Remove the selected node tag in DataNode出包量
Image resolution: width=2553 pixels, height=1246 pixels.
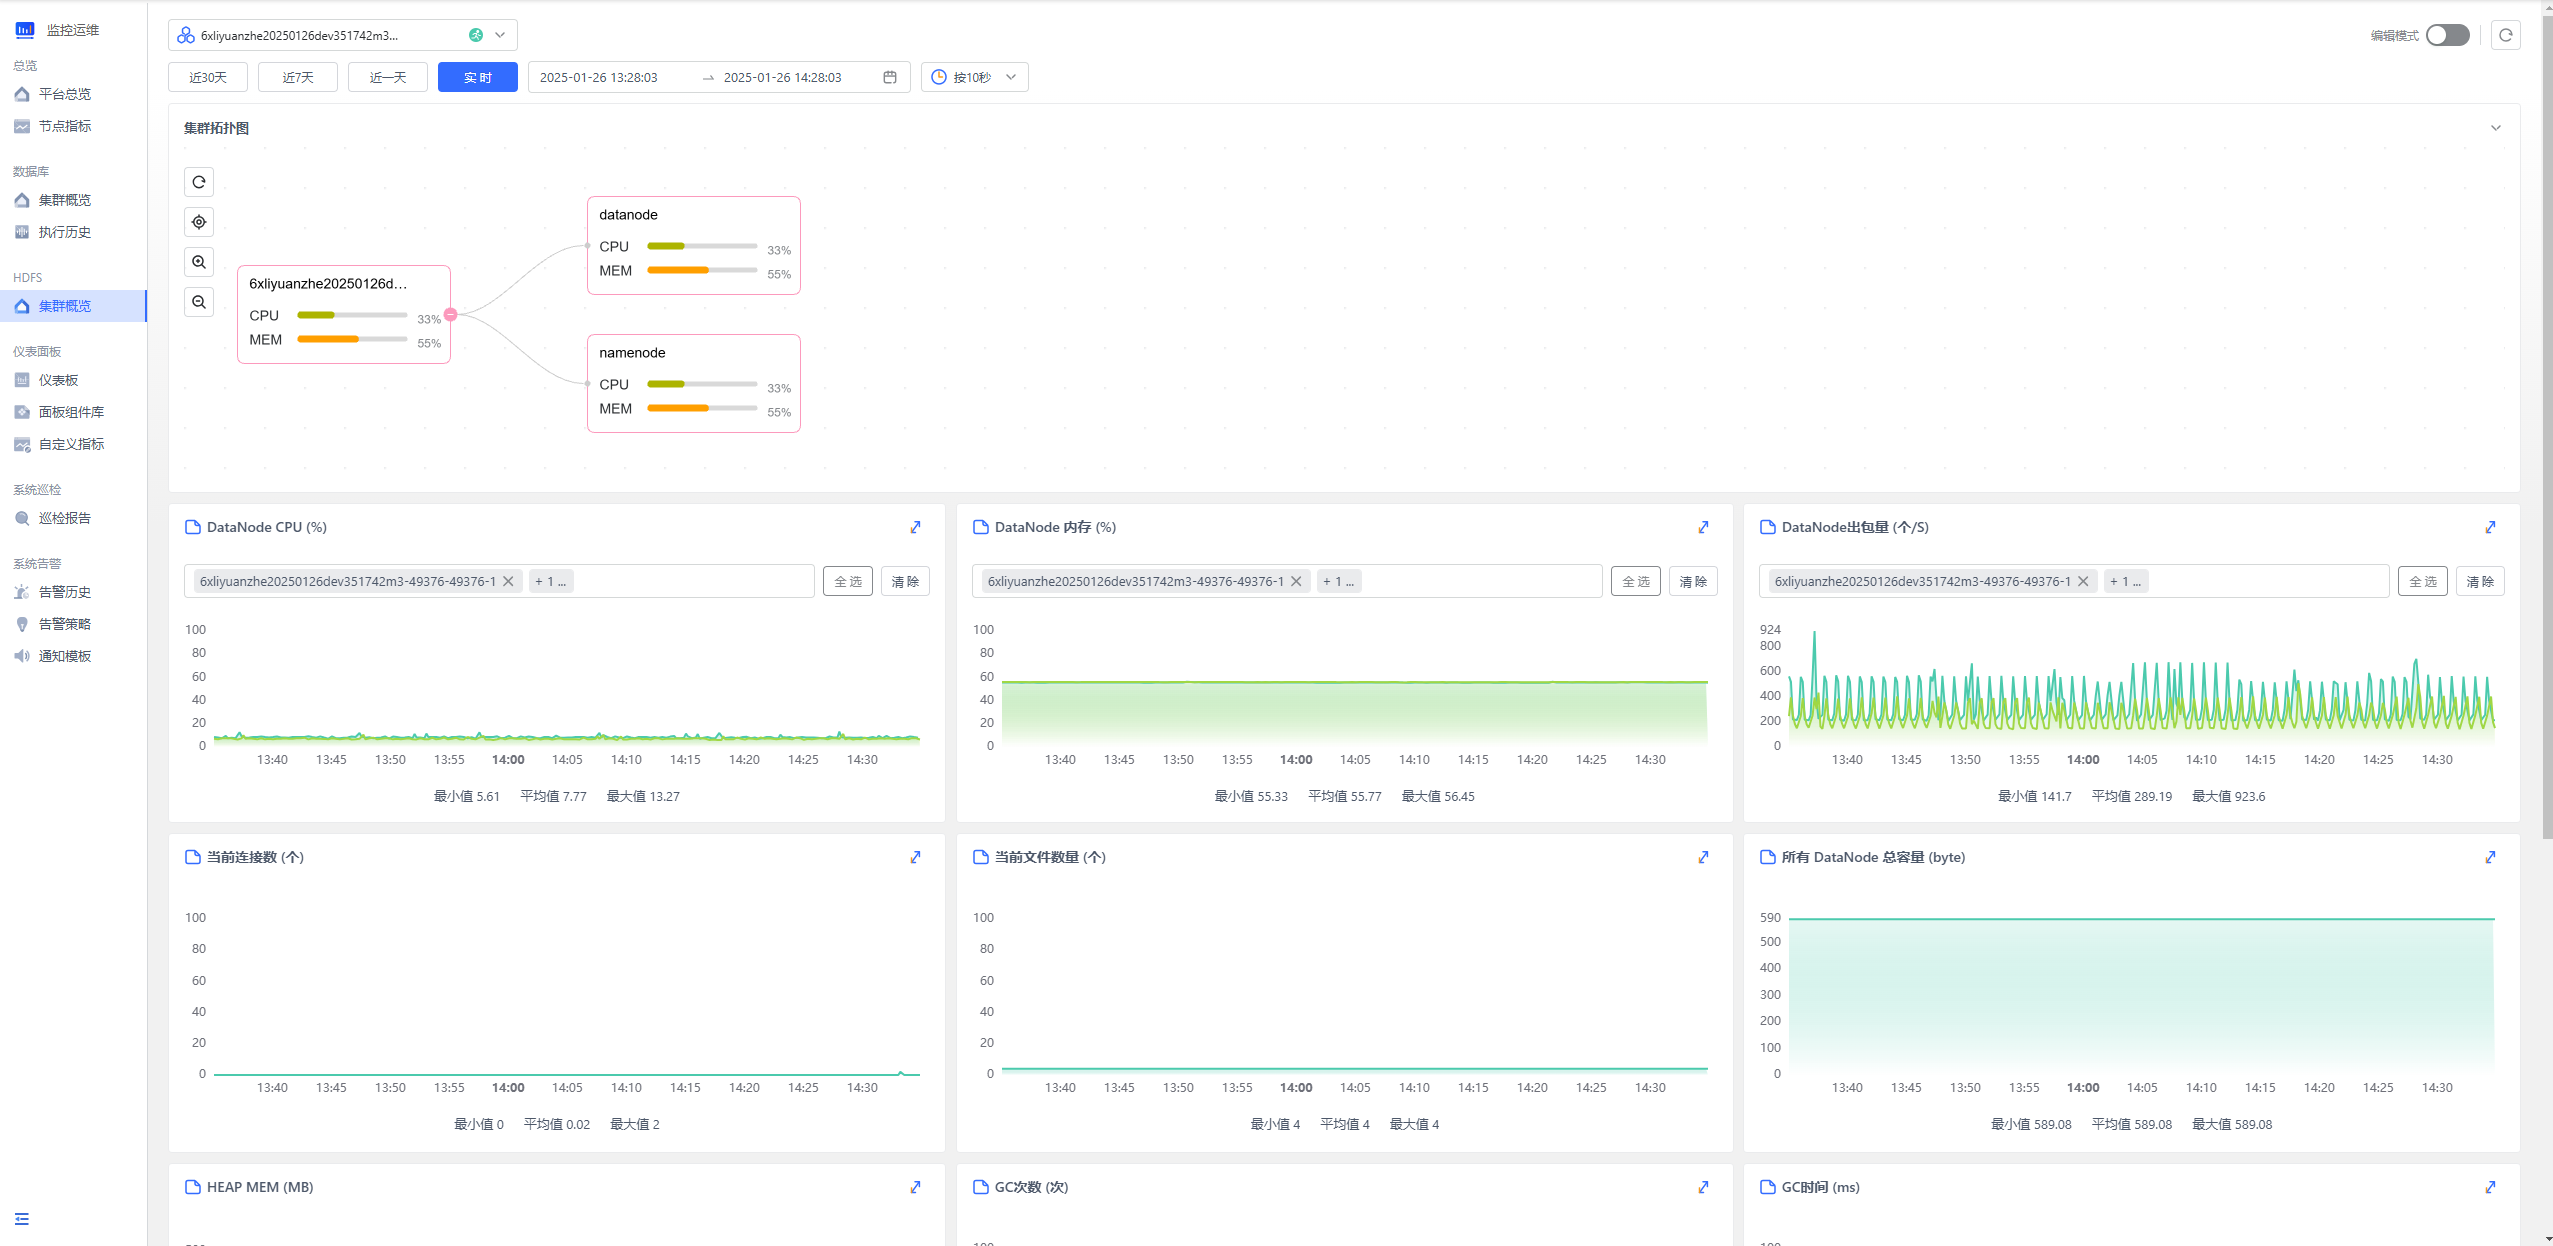(2083, 581)
